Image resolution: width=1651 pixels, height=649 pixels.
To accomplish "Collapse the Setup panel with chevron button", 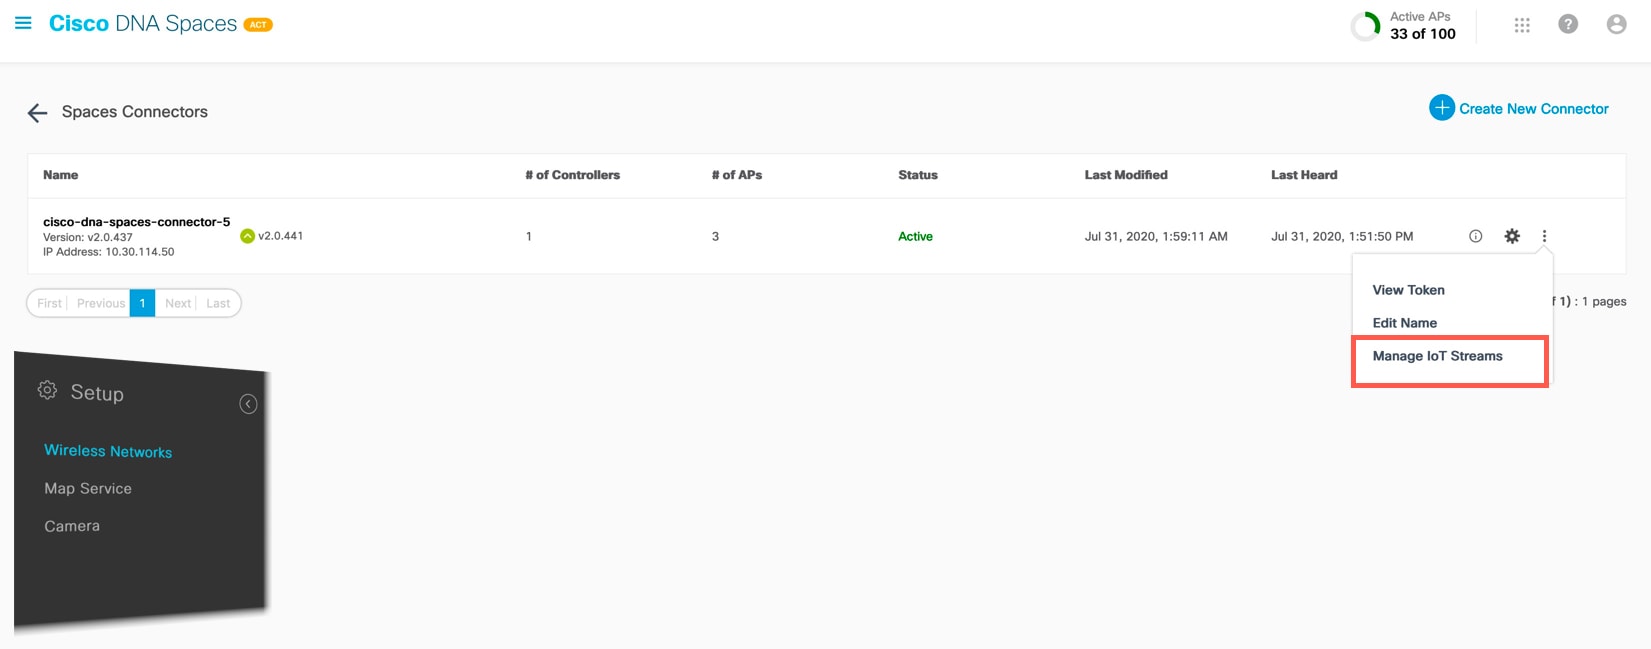I will 248,404.
